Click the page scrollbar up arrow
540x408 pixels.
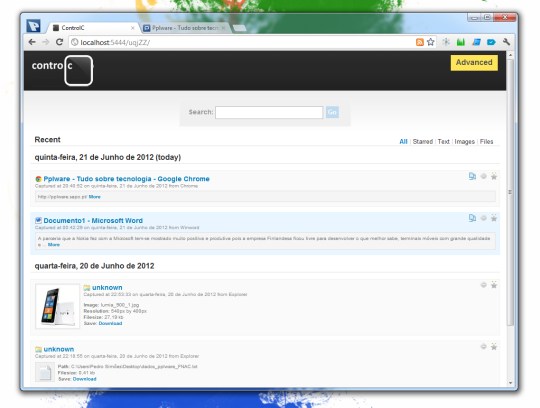point(510,55)
